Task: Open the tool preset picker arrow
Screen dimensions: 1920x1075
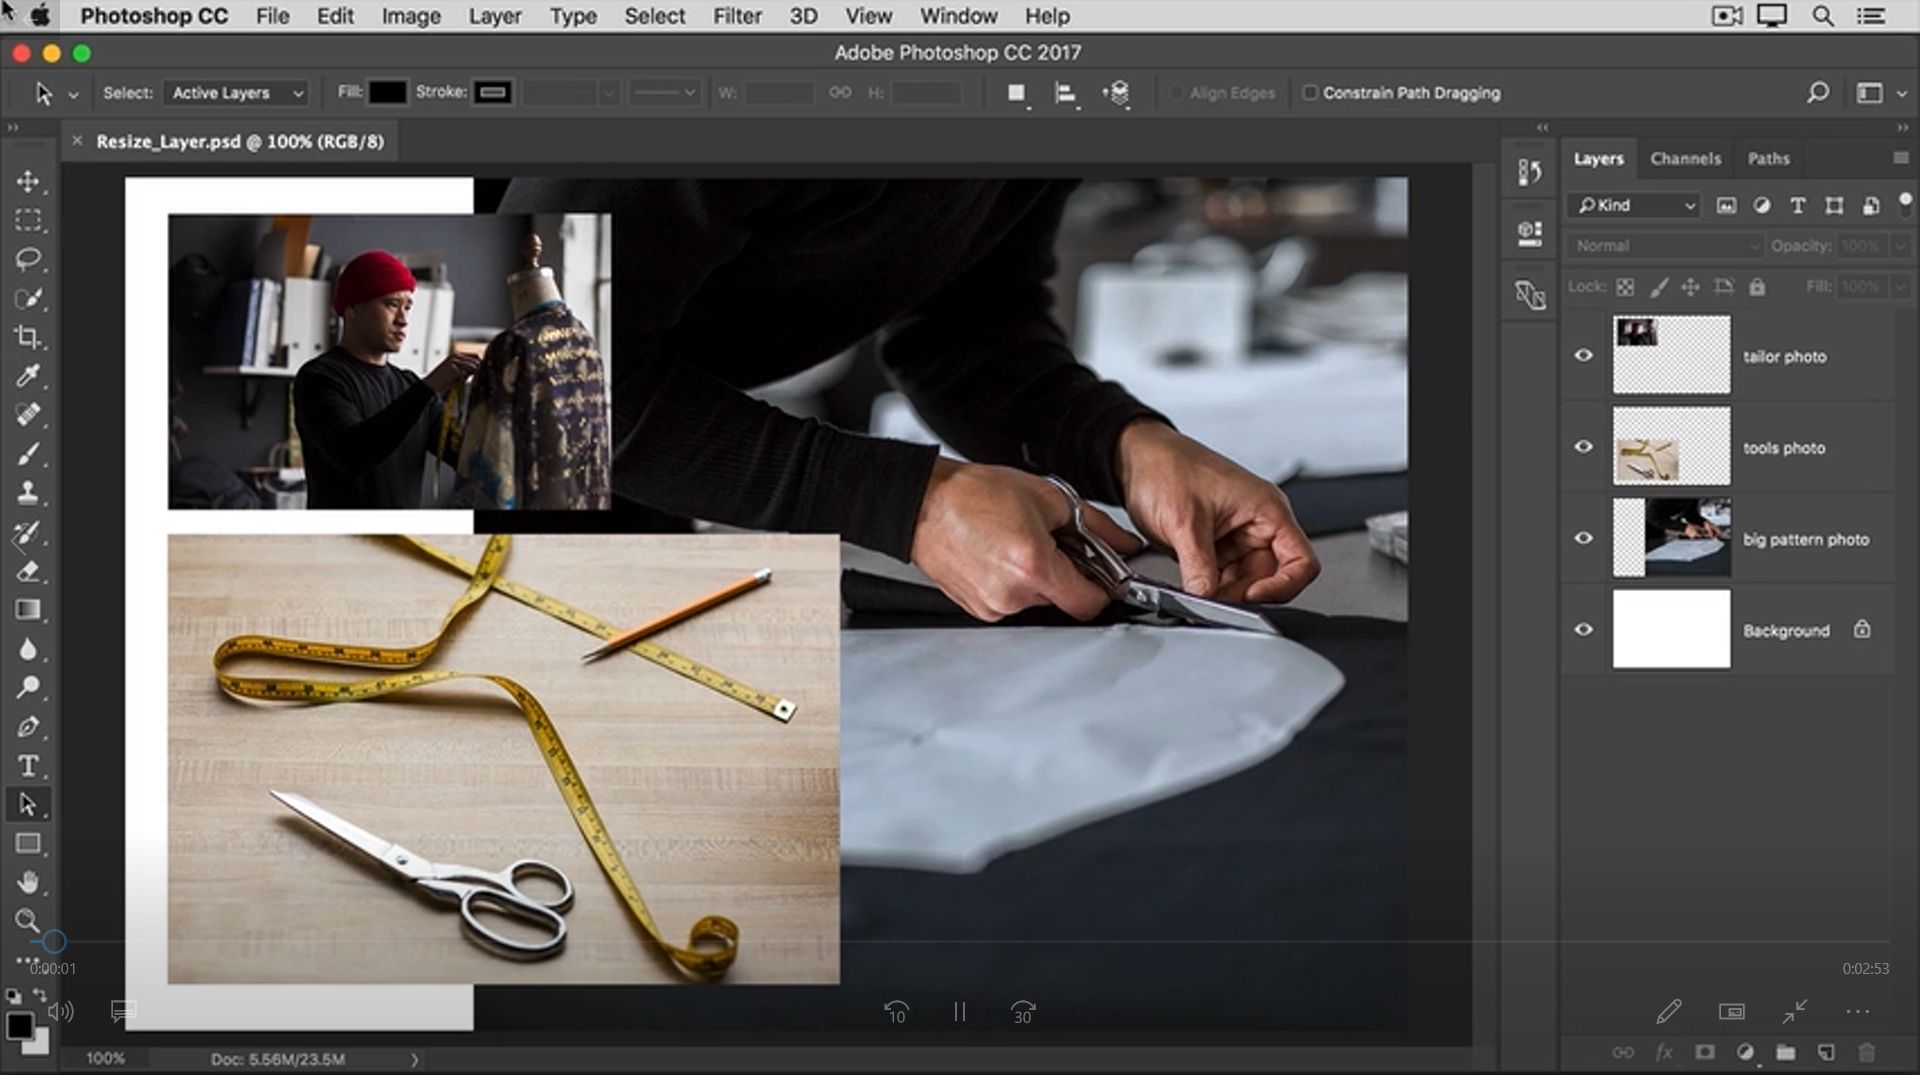Action: pyautogui.click(x=73, y=94)
